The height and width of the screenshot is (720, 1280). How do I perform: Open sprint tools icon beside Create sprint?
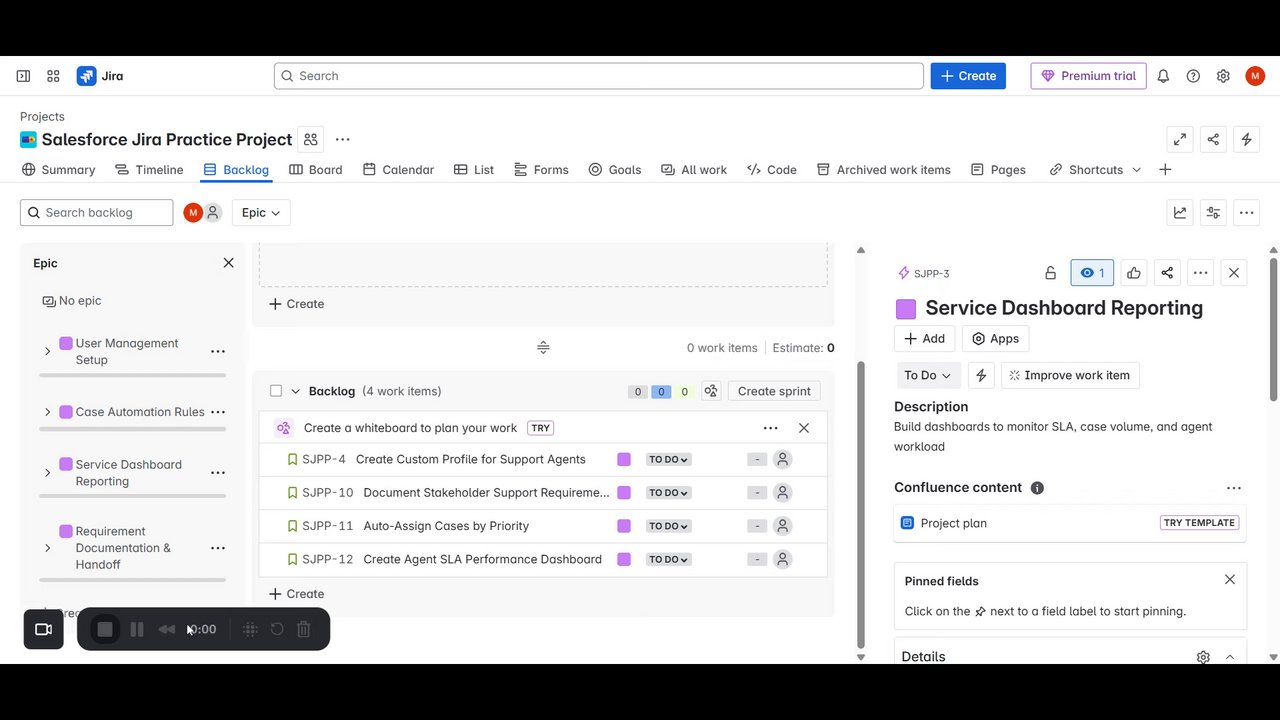tap(710, 391)
